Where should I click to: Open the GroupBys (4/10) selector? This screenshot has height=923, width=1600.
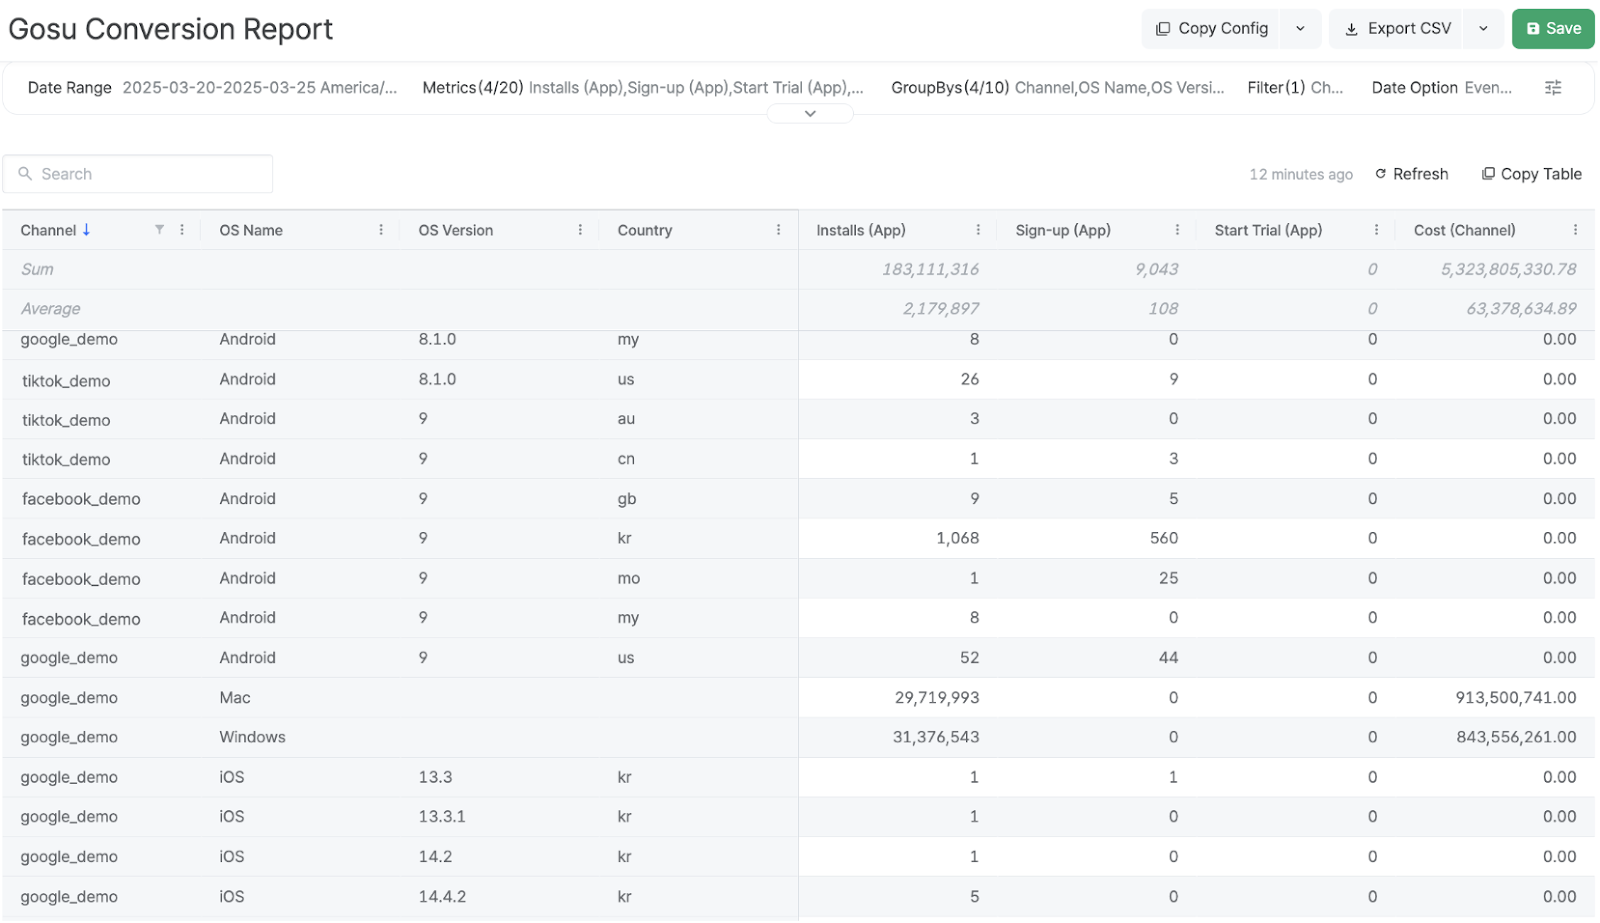(x=1057, y=88)
